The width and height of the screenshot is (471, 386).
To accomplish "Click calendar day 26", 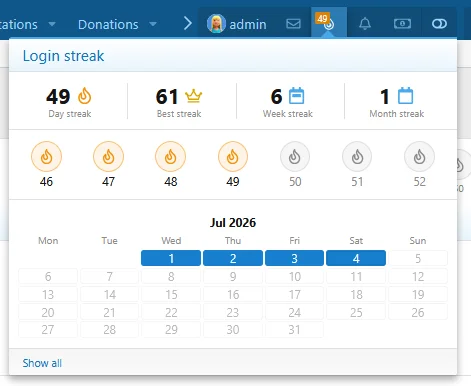I will 418,312.
